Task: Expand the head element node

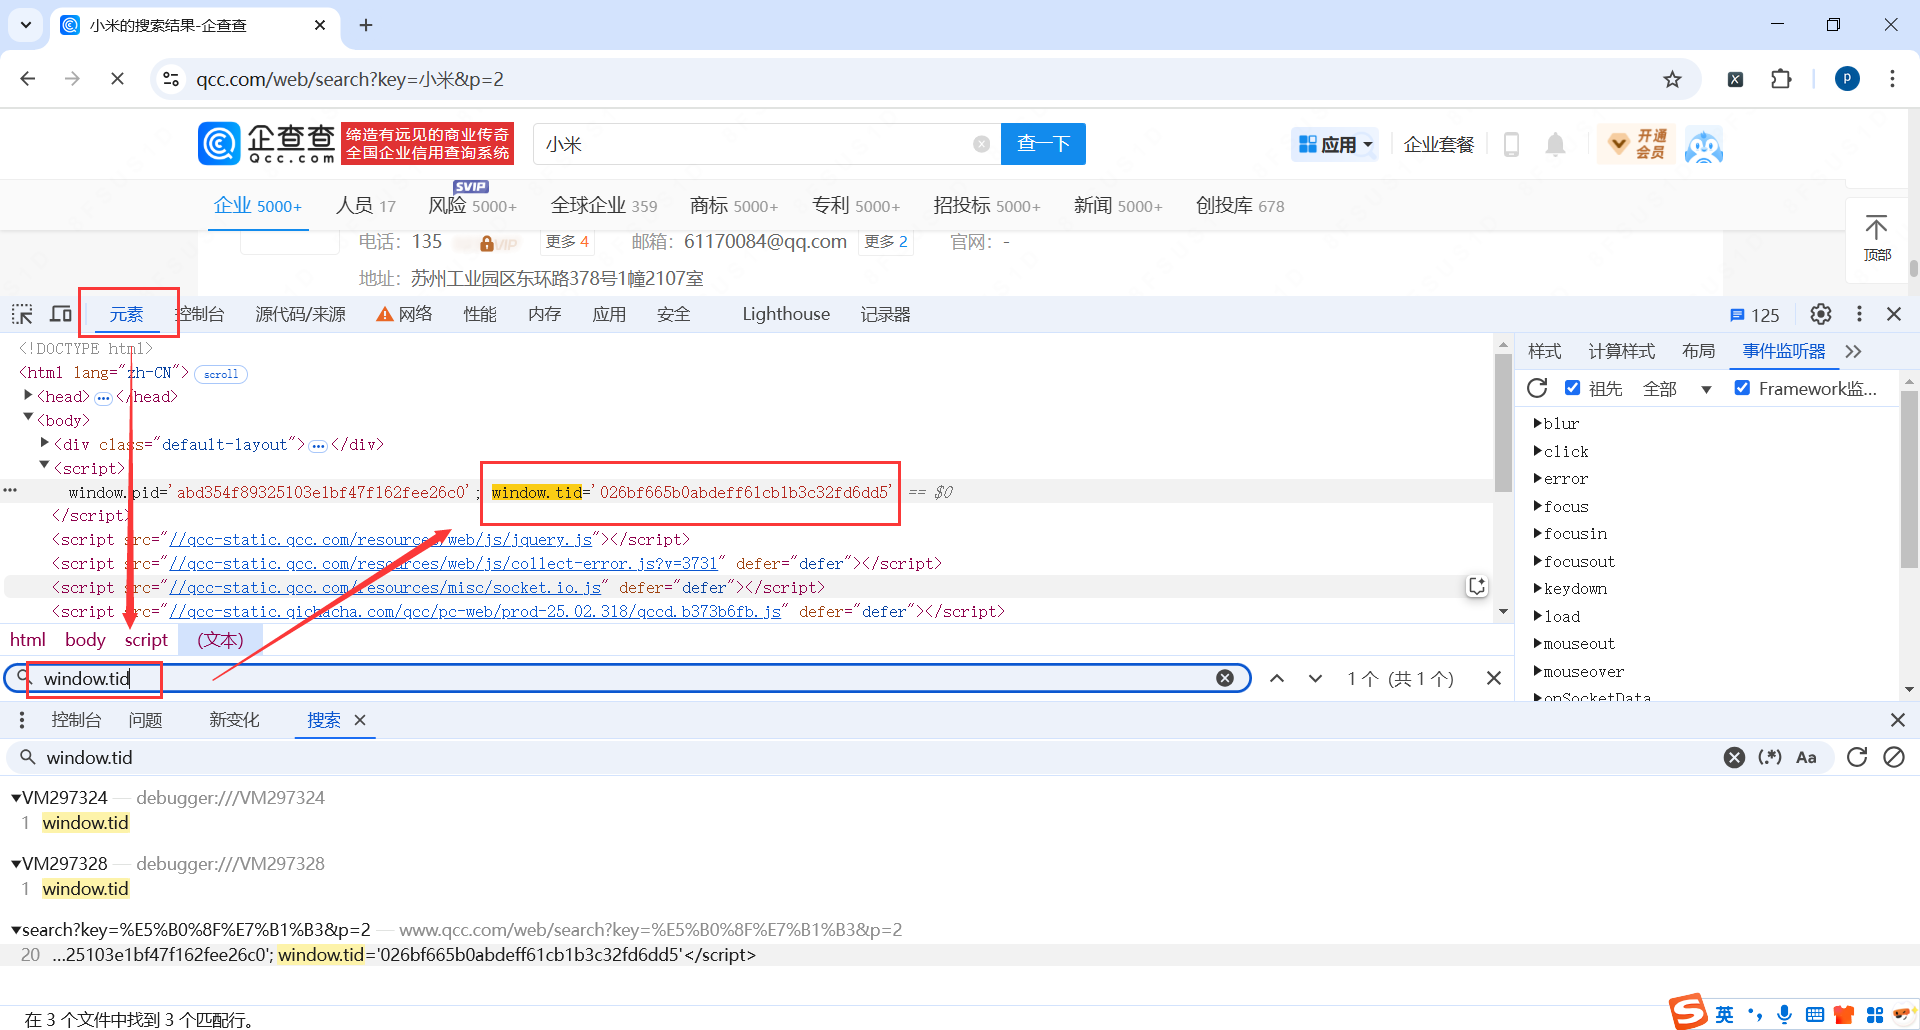Action: coord(28,396)
